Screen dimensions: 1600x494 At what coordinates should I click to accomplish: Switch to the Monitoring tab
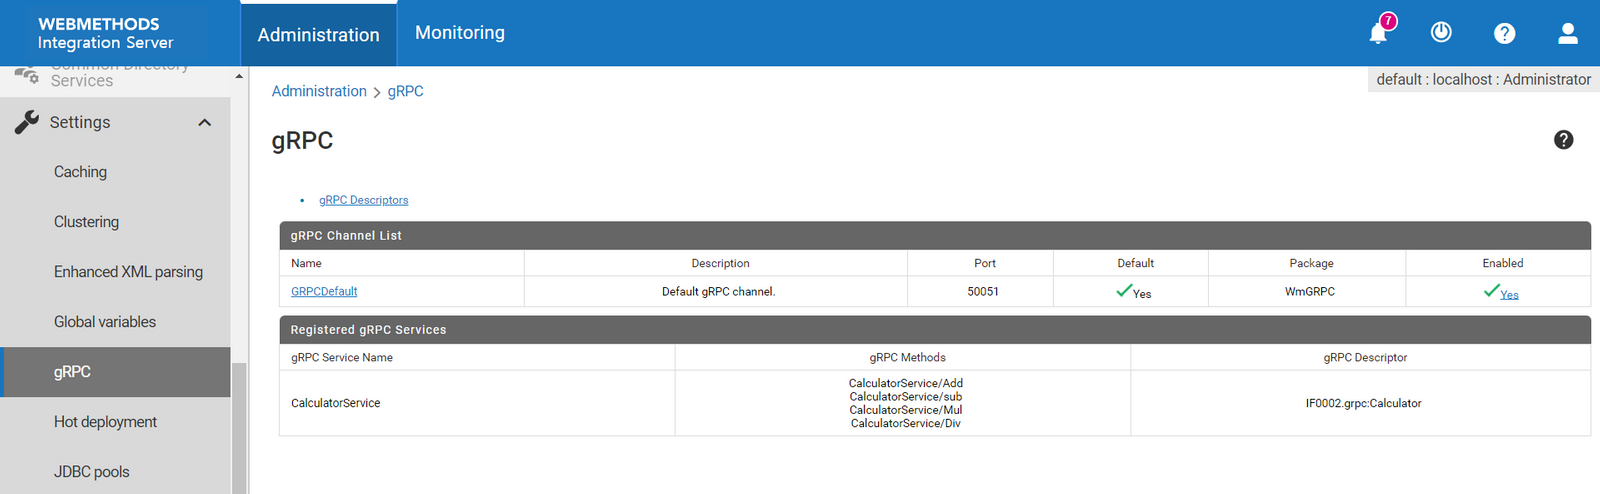[x=459, y=33]
